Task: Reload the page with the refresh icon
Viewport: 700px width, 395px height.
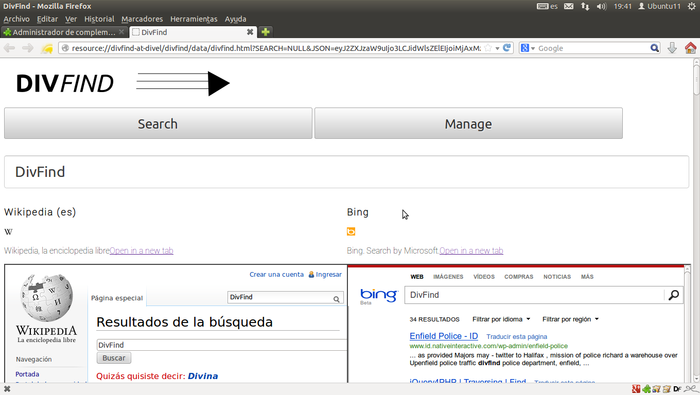Action: [507, 48]
